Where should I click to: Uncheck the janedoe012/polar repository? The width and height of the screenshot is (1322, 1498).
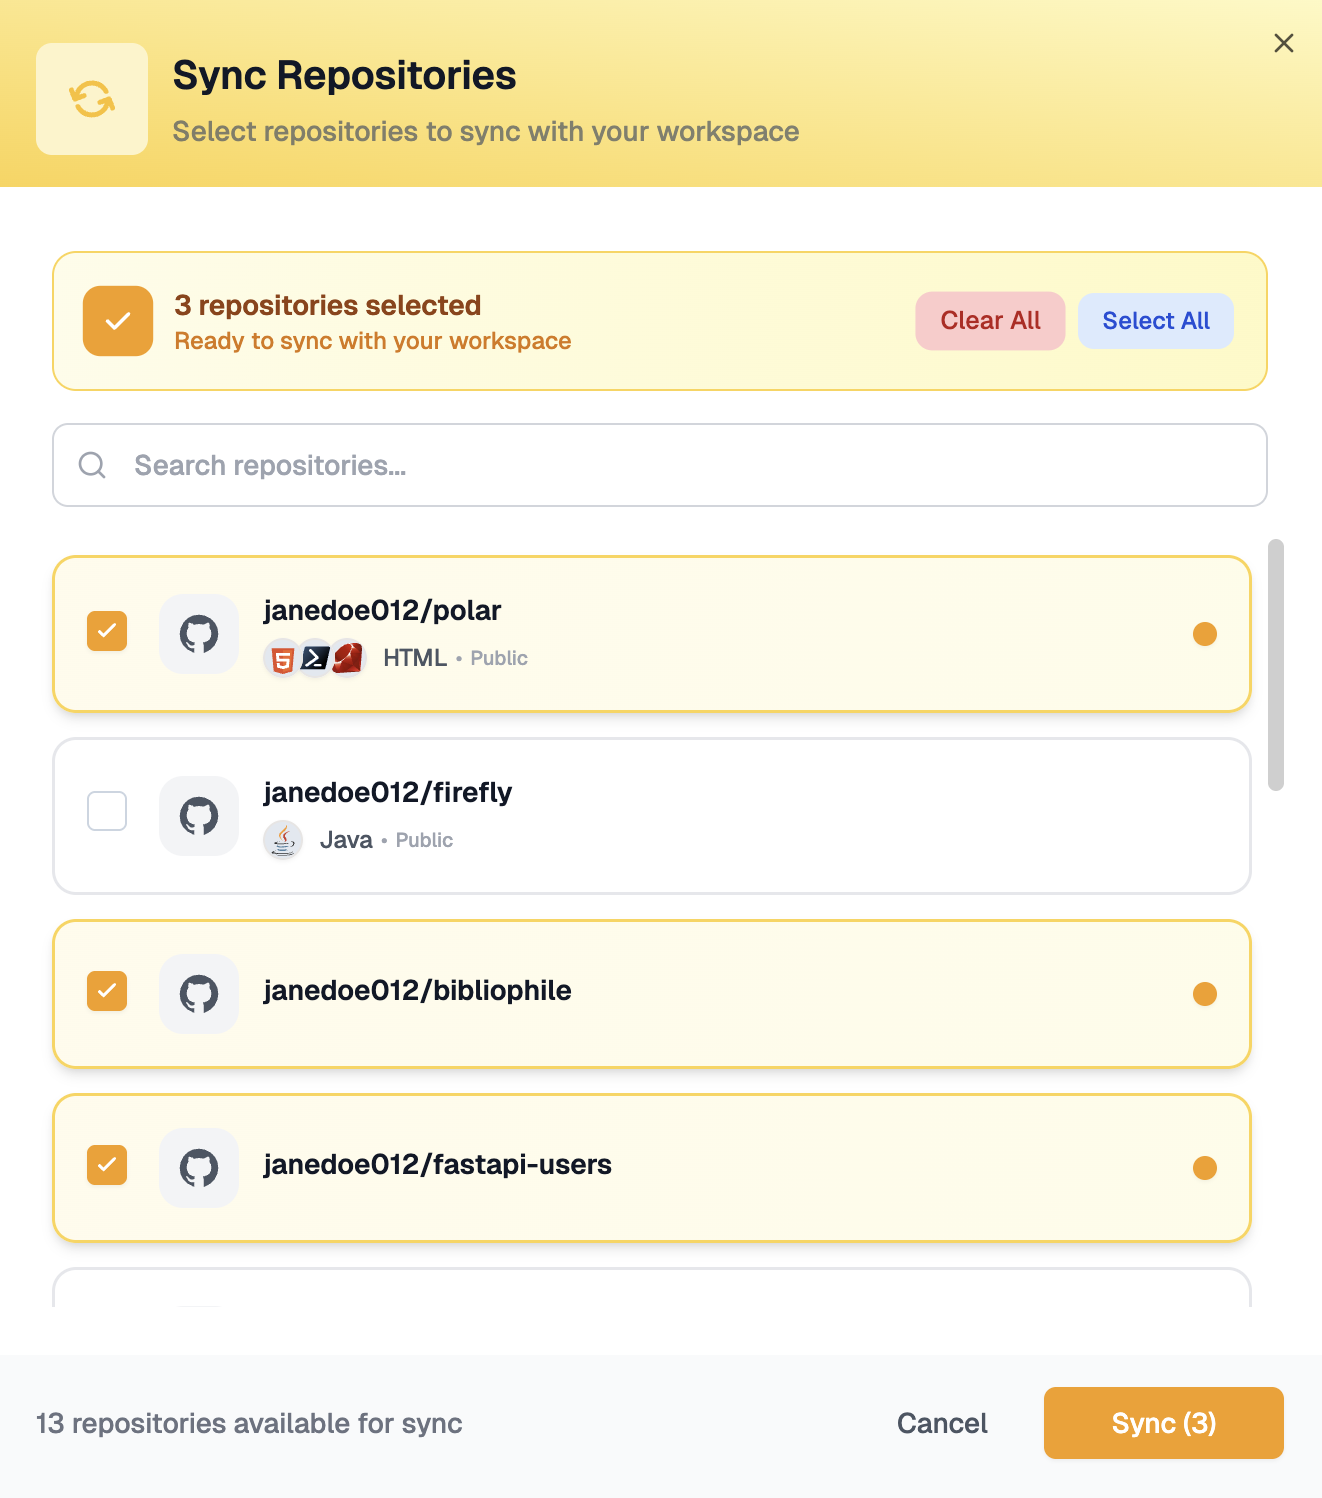(106, 631)
